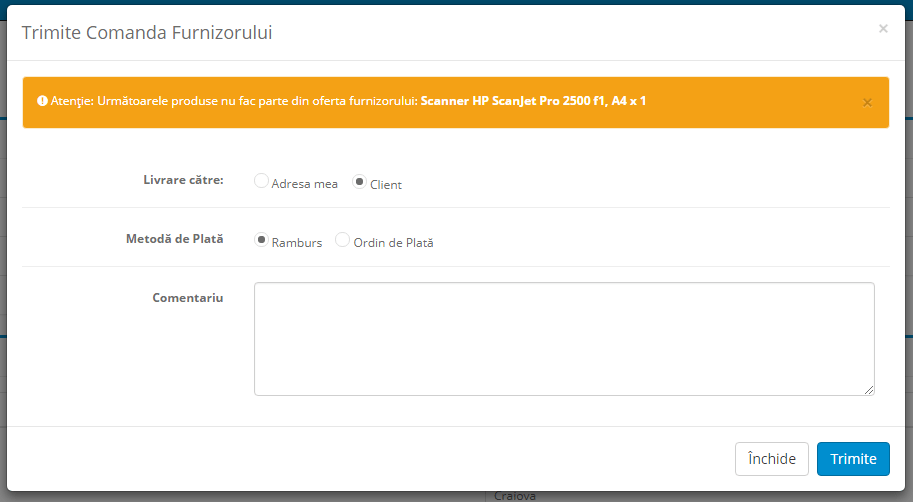The height and width of the screenshot is (502, 913).
Task: Close the Trimite Comanda Furnizorului dialog
Action: (x=882, y=29)
